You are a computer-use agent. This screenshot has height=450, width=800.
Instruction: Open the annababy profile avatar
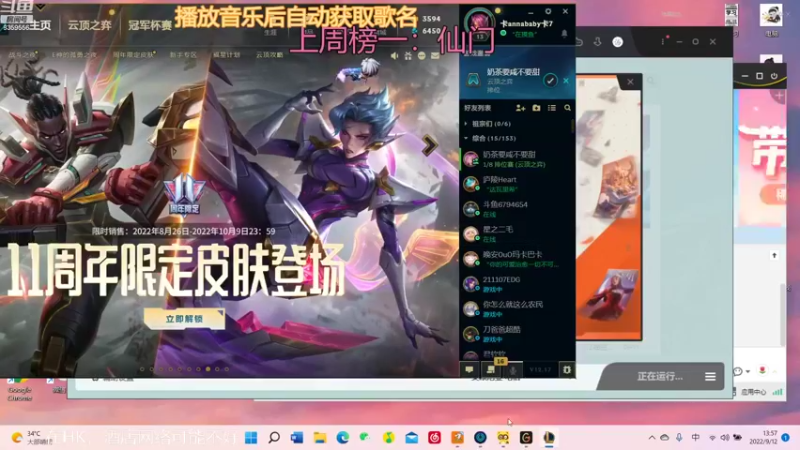480,23
